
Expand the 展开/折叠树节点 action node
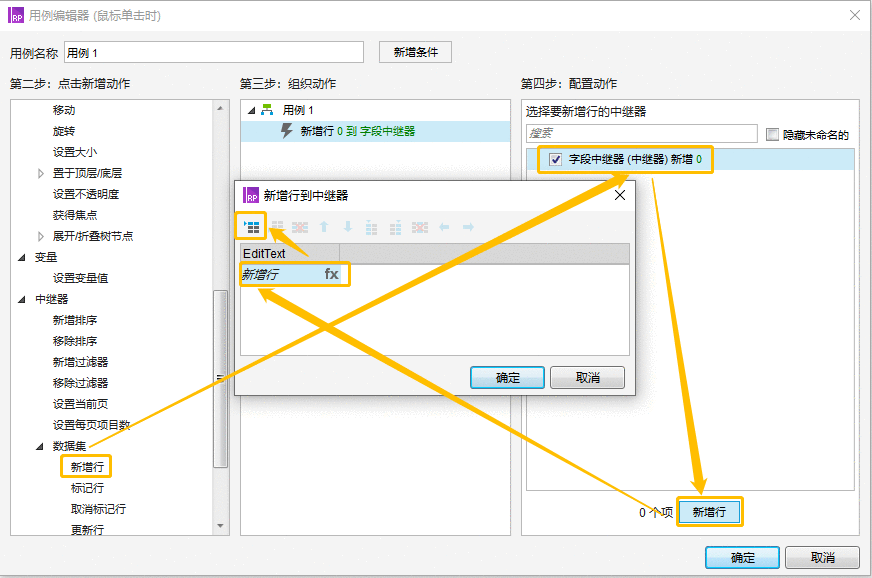pyautogui.click(x=41, y=236)
